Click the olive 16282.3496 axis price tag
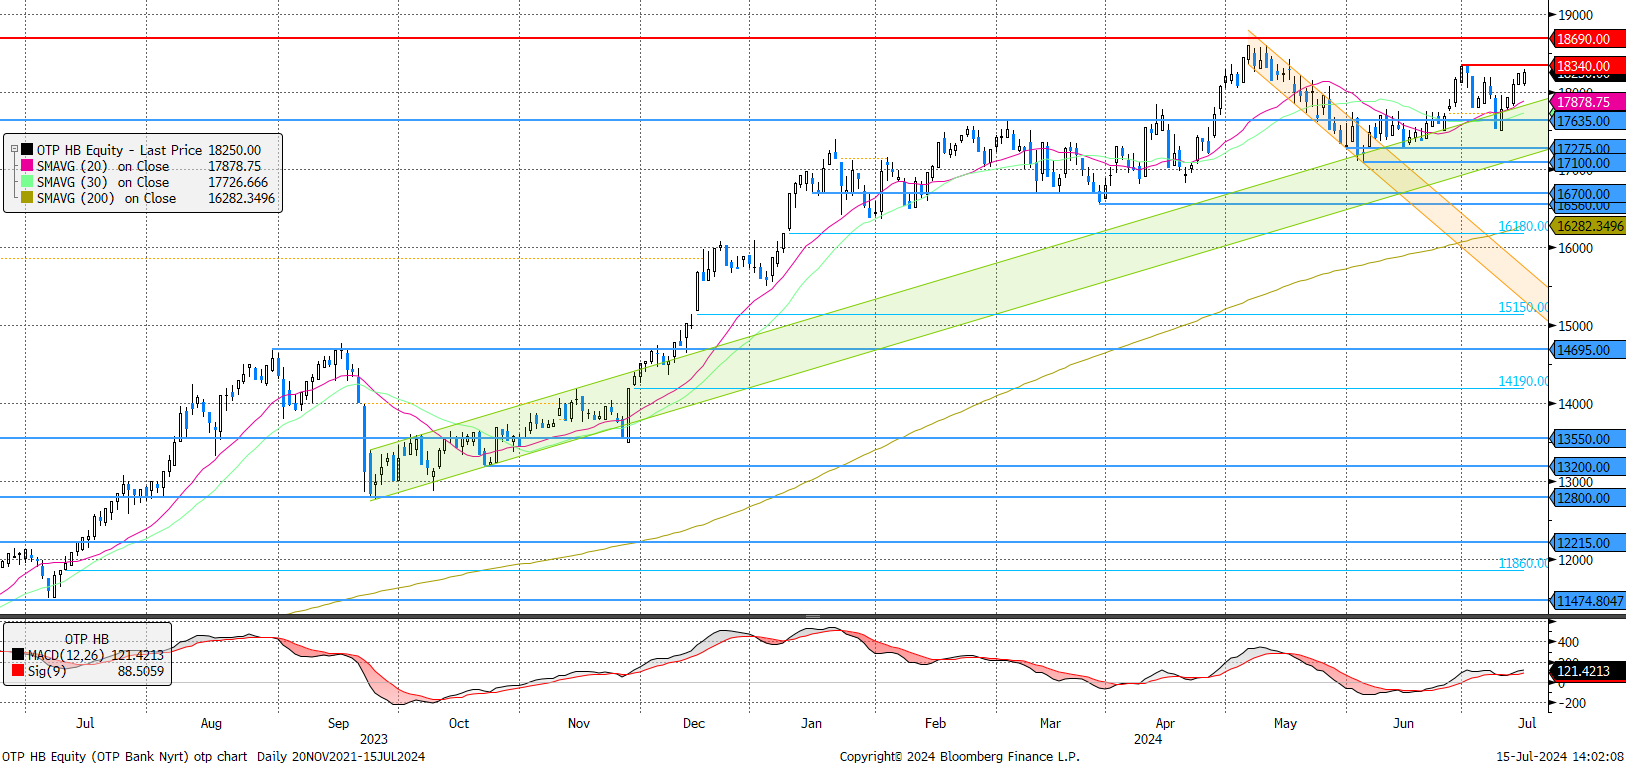This screenshot has width=1626, height=765. [x=1589, y=226]
